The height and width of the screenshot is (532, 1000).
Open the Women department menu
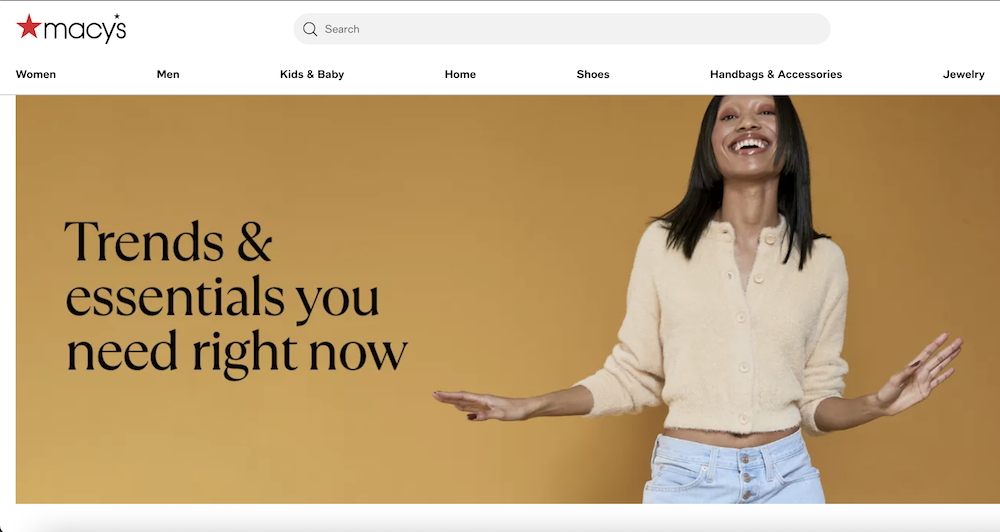pos(36,74)
